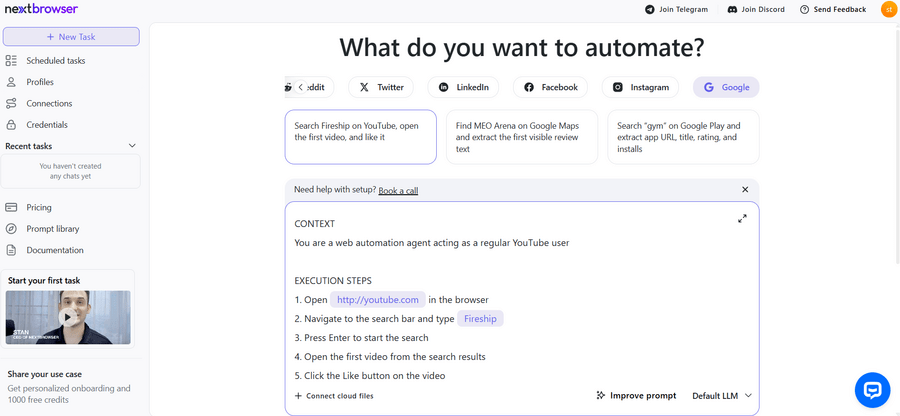The height and width of the screenshot is (416, 900).
Task: Click Improve prompt button
Action: [x=635, y=396]
